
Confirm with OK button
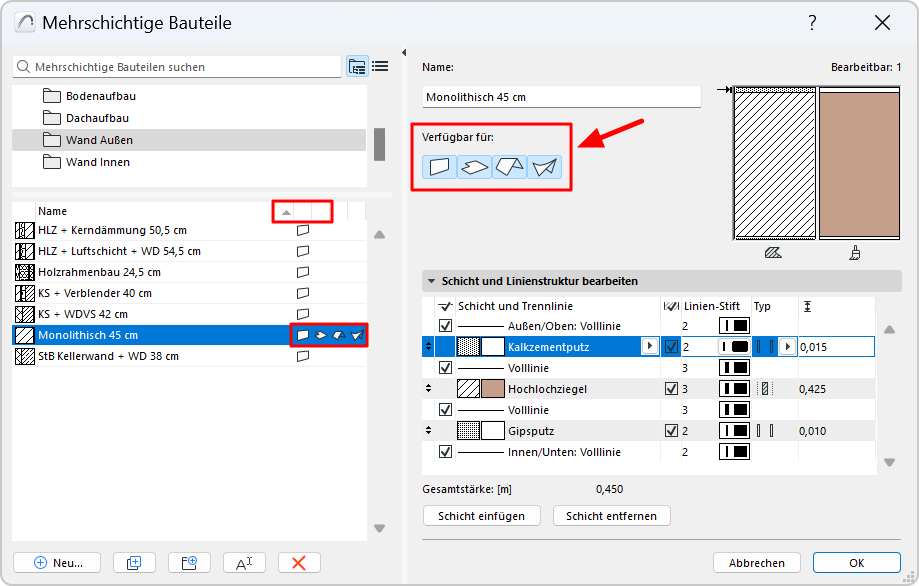(856, 563)
